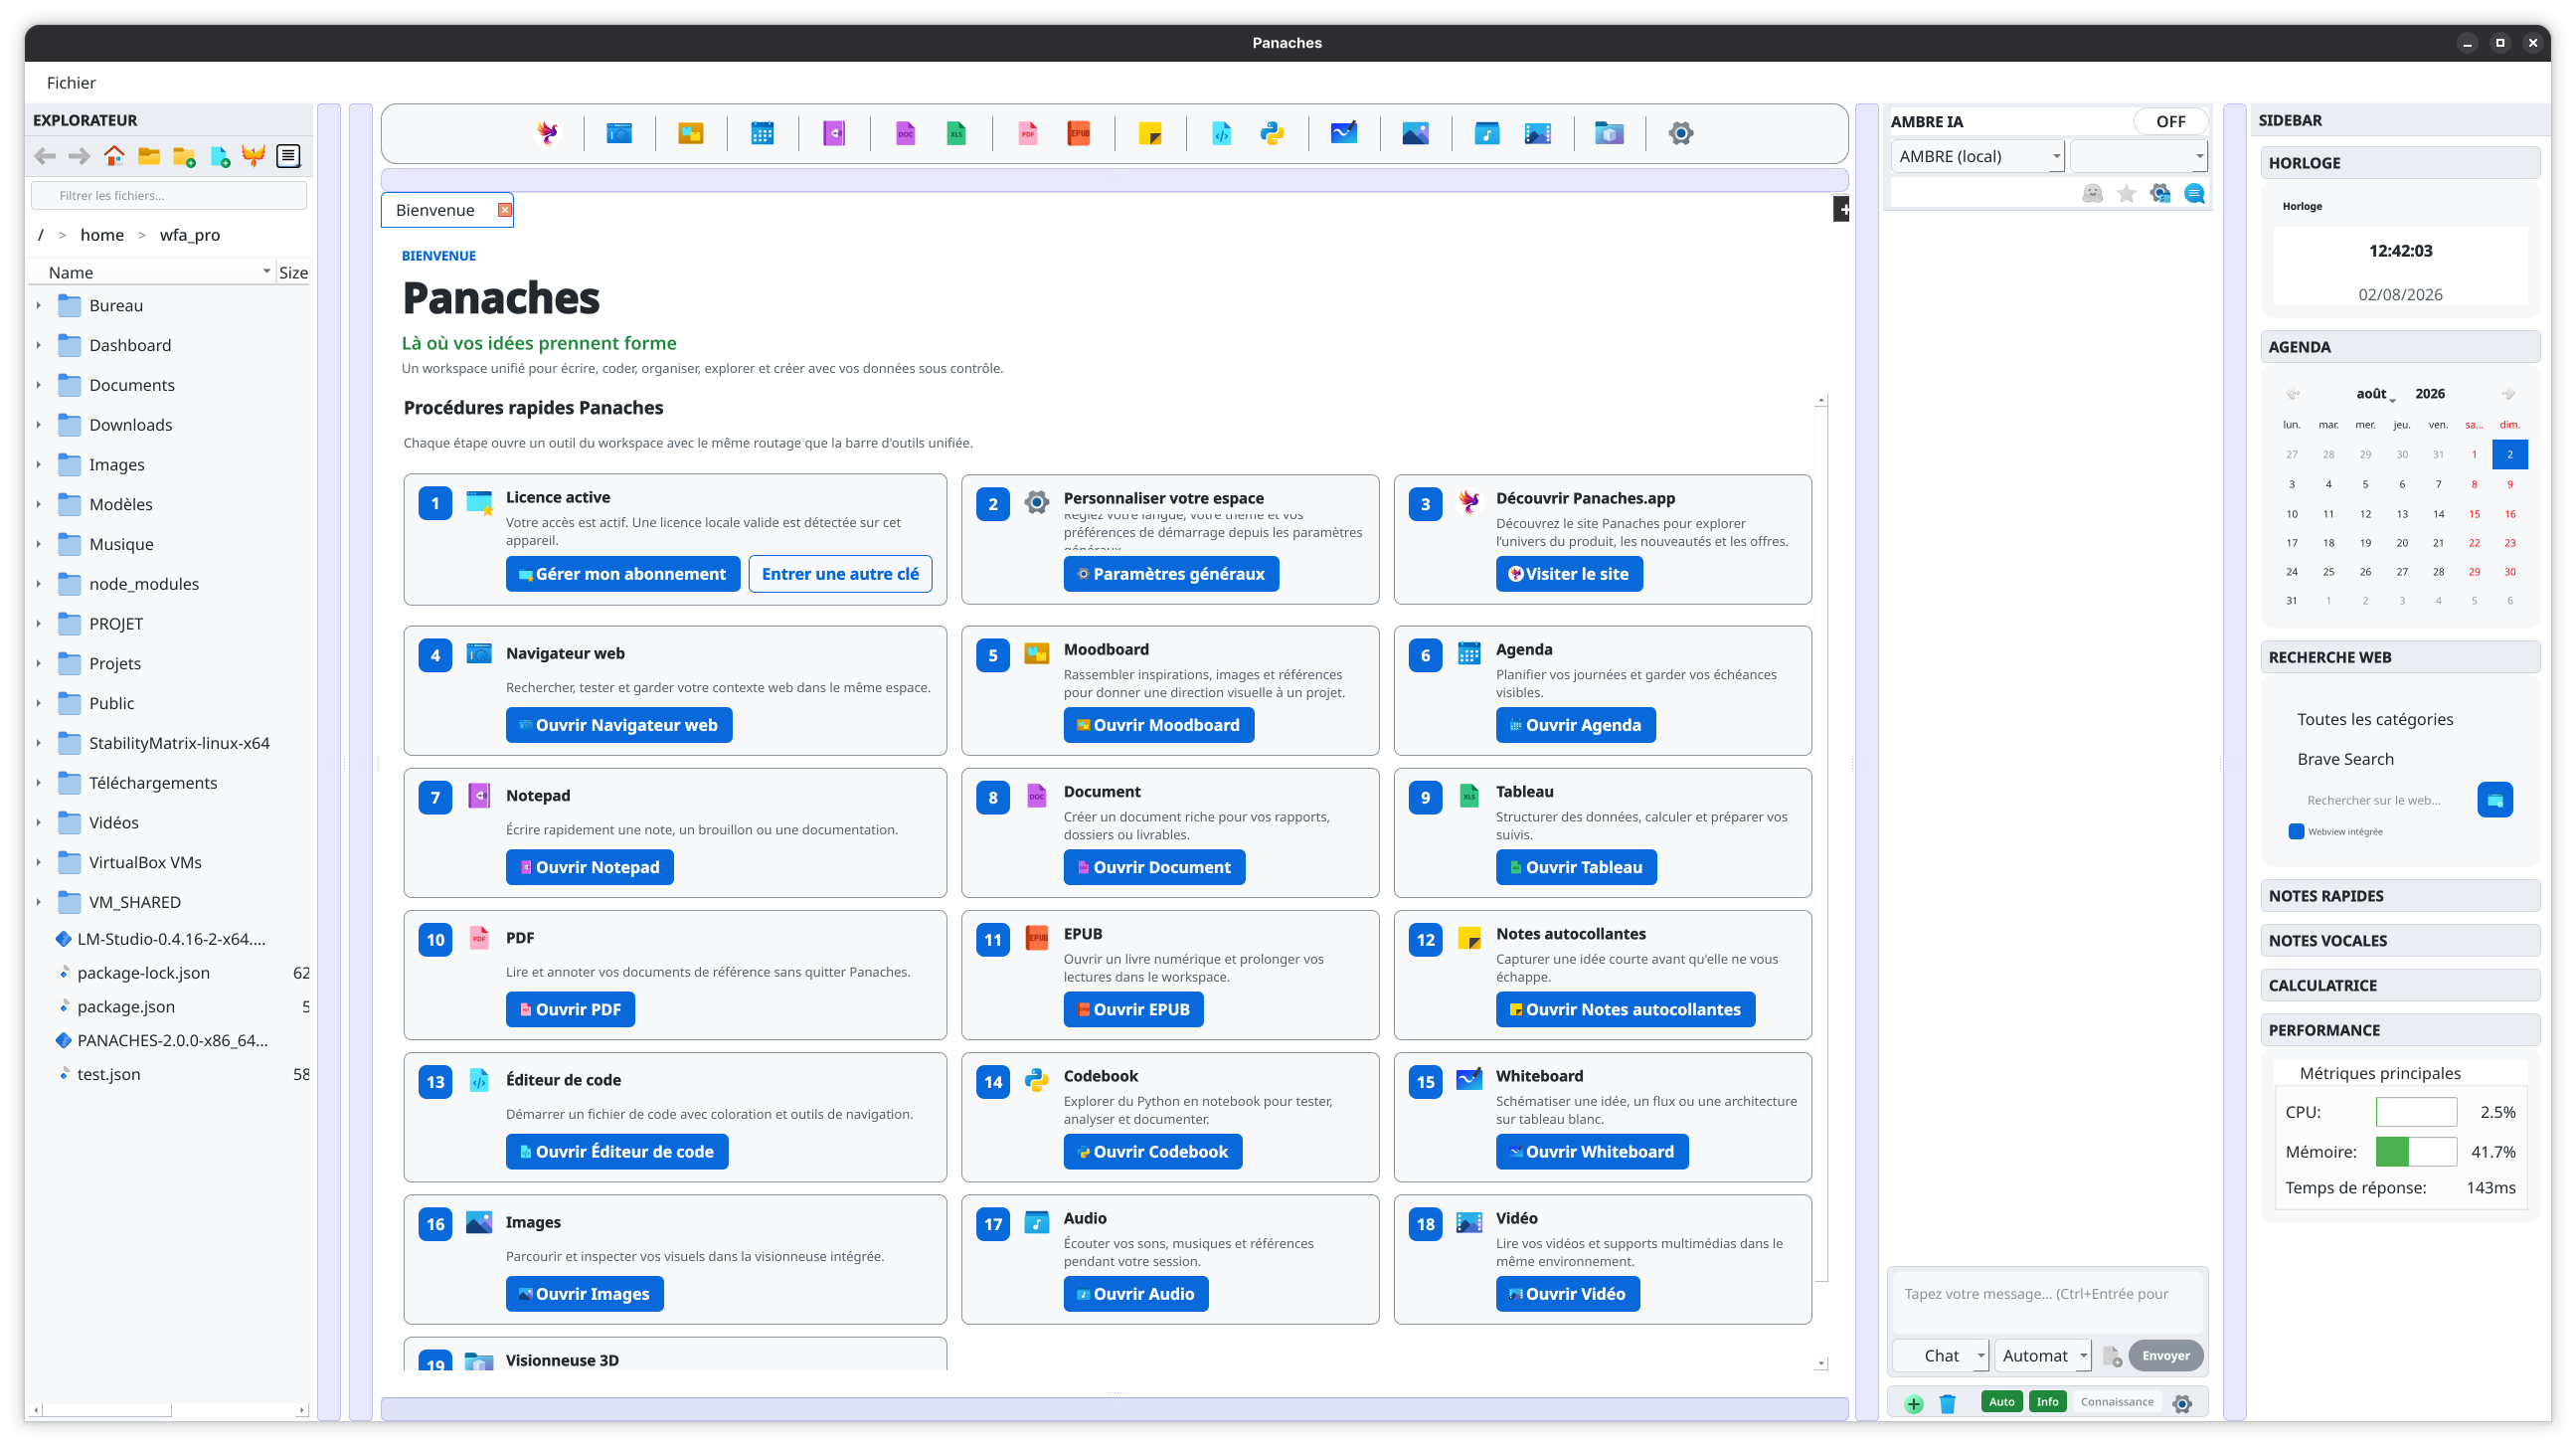Launch Moodboard from the top toolbar

point(690,133)
